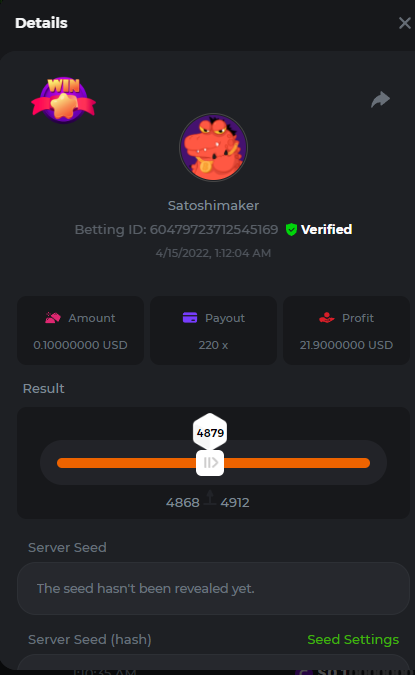The height and width of the screenshot is (675, 415).
Task: Click the slider handle on result bar
Action: tap(210, 463)
